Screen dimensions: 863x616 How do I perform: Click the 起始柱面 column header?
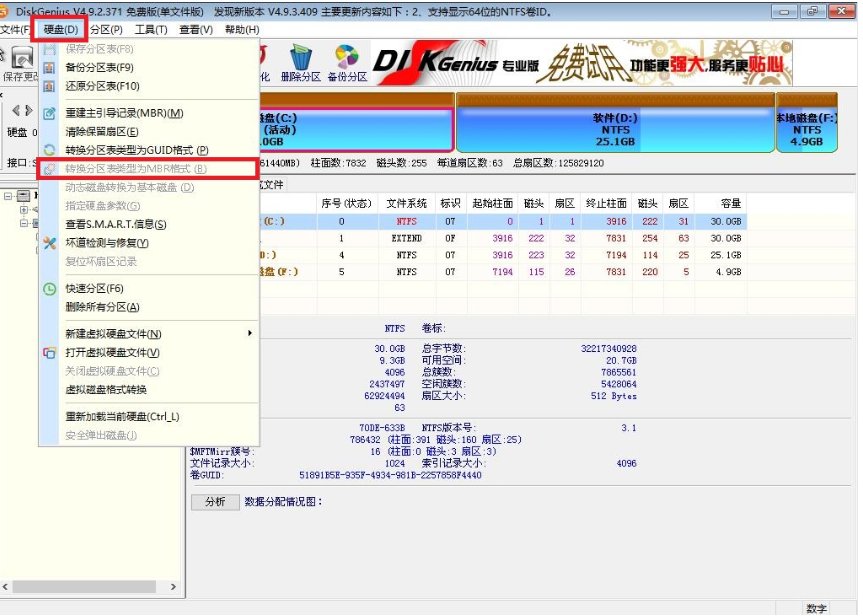coord(493,204)
